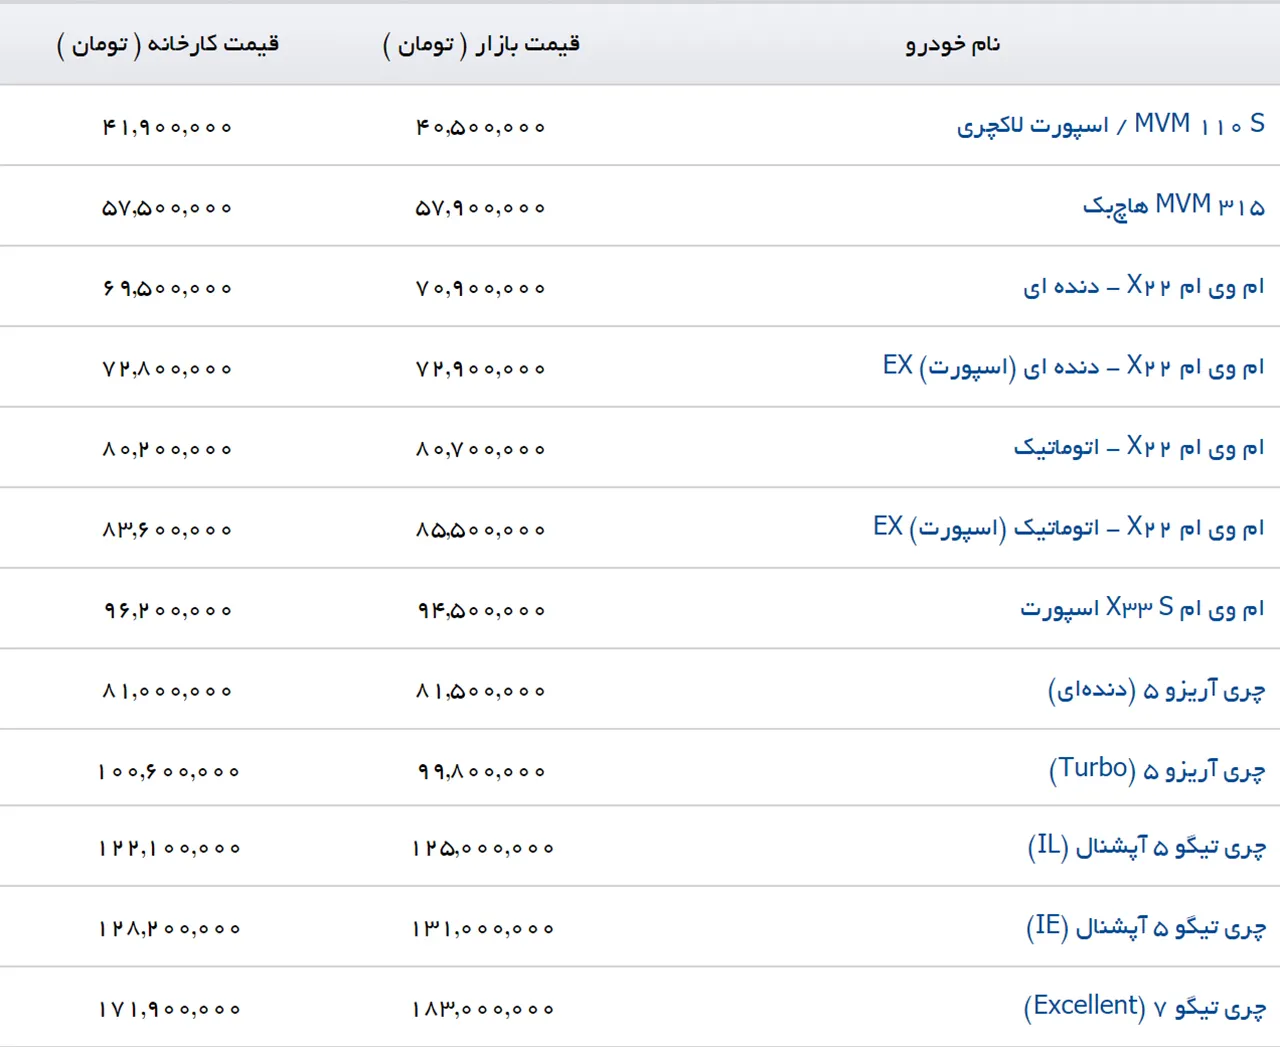Image resolution: width=1280 pixels, height=1047 pixels.
Task: Select factory price ۱۷۱,۹۰۰,۰۰۰
Action: click(x=168, y=1010)
